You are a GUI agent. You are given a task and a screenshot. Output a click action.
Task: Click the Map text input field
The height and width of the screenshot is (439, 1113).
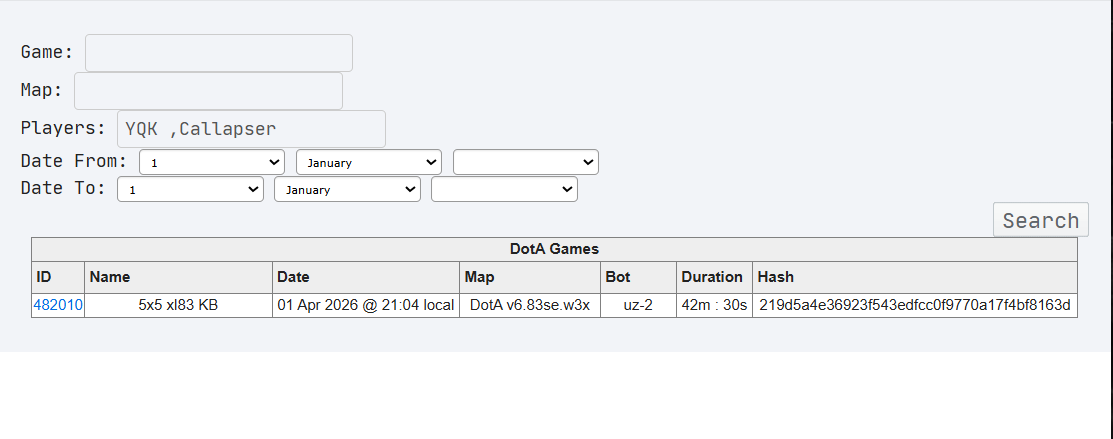209,91
